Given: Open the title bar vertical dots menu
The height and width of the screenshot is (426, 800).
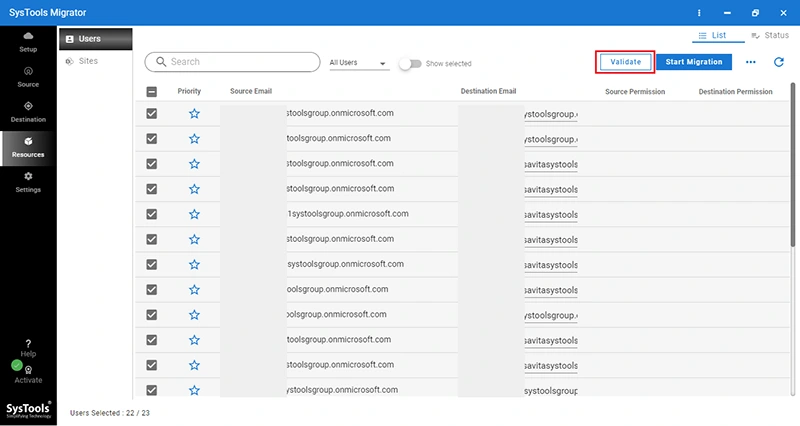Looking at the screenshot, I should pyautogui.click(x=699, y=13).
